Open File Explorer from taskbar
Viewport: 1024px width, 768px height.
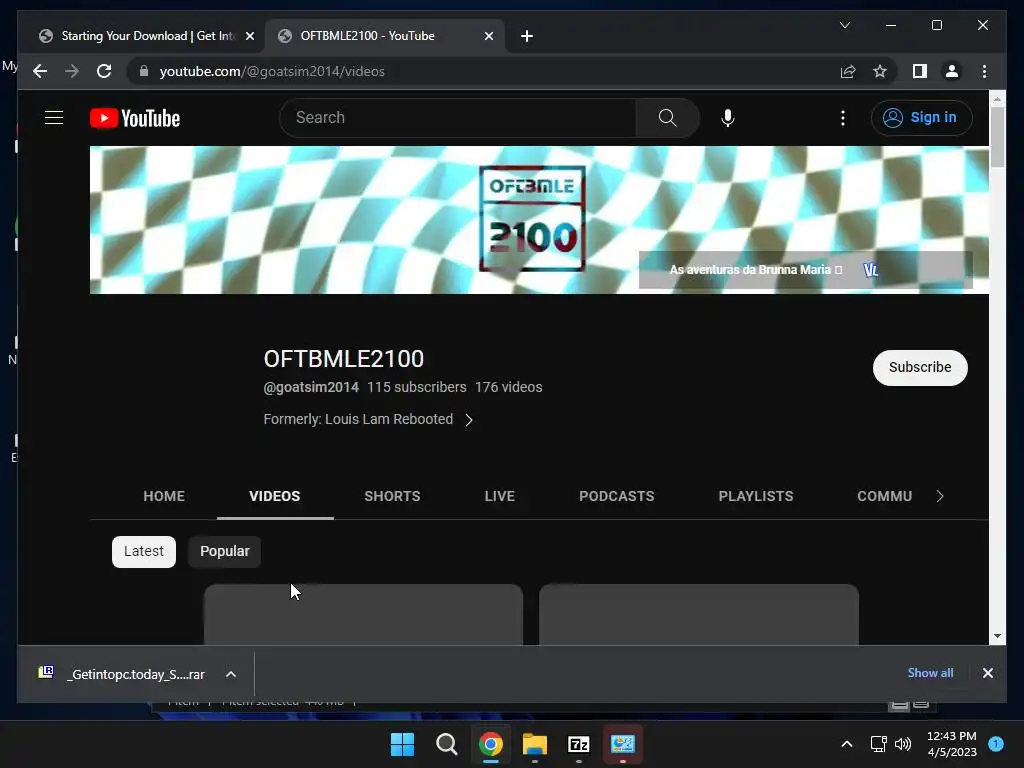point(534,744)
